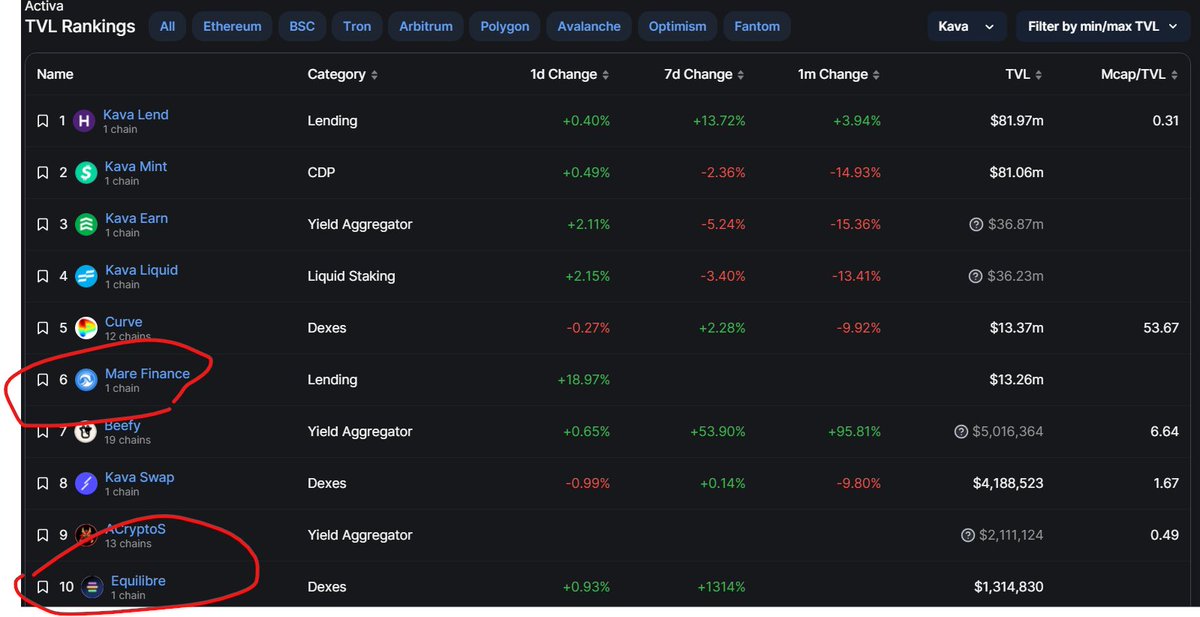The height and width of the screenshot is (617, 1200).
Task: Open the Equilibre protocol link
Action: [138, 581]
